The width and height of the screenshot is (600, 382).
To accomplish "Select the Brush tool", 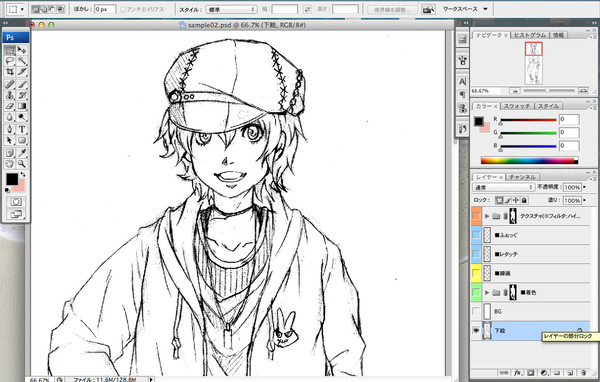I will pyautogui.click(x=22, y=84).
